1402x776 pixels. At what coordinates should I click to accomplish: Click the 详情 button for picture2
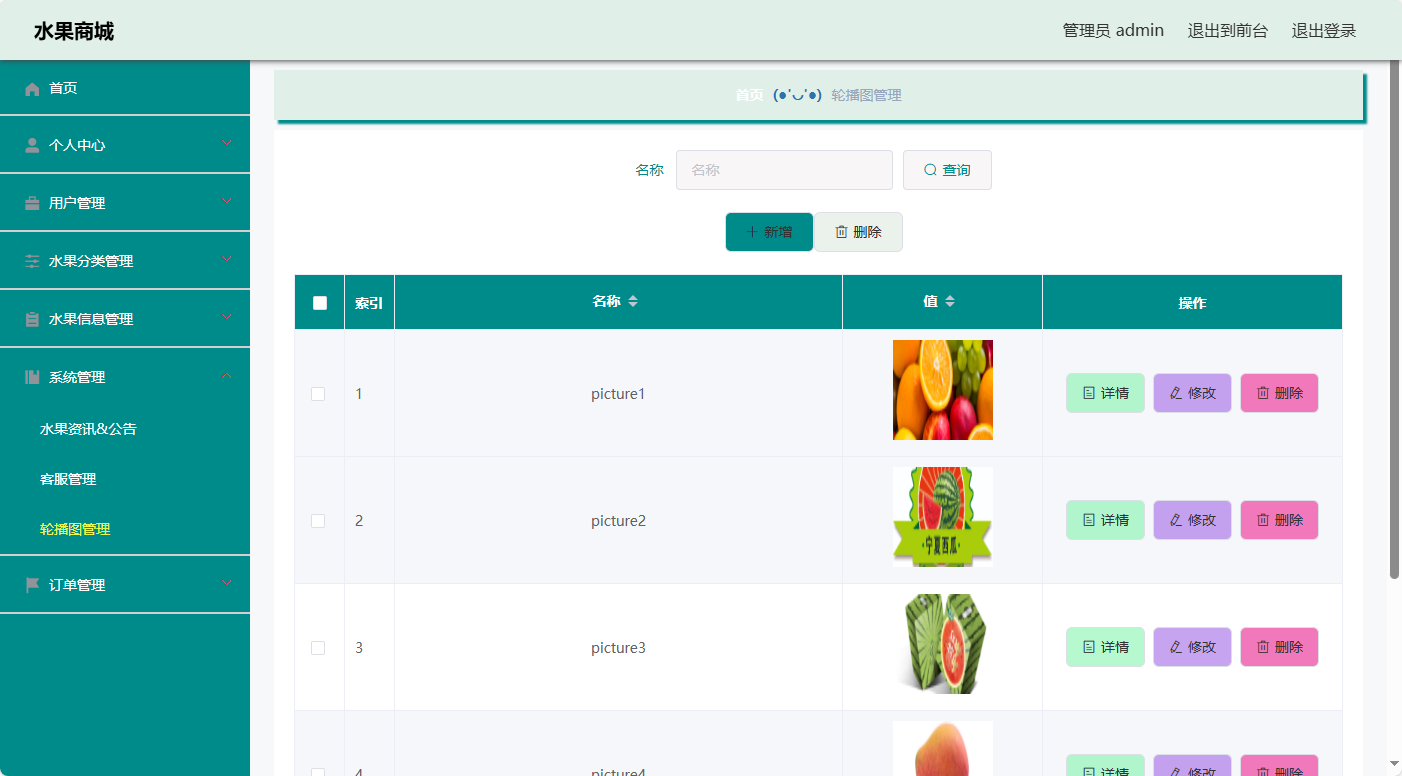tap(1104, 520)
